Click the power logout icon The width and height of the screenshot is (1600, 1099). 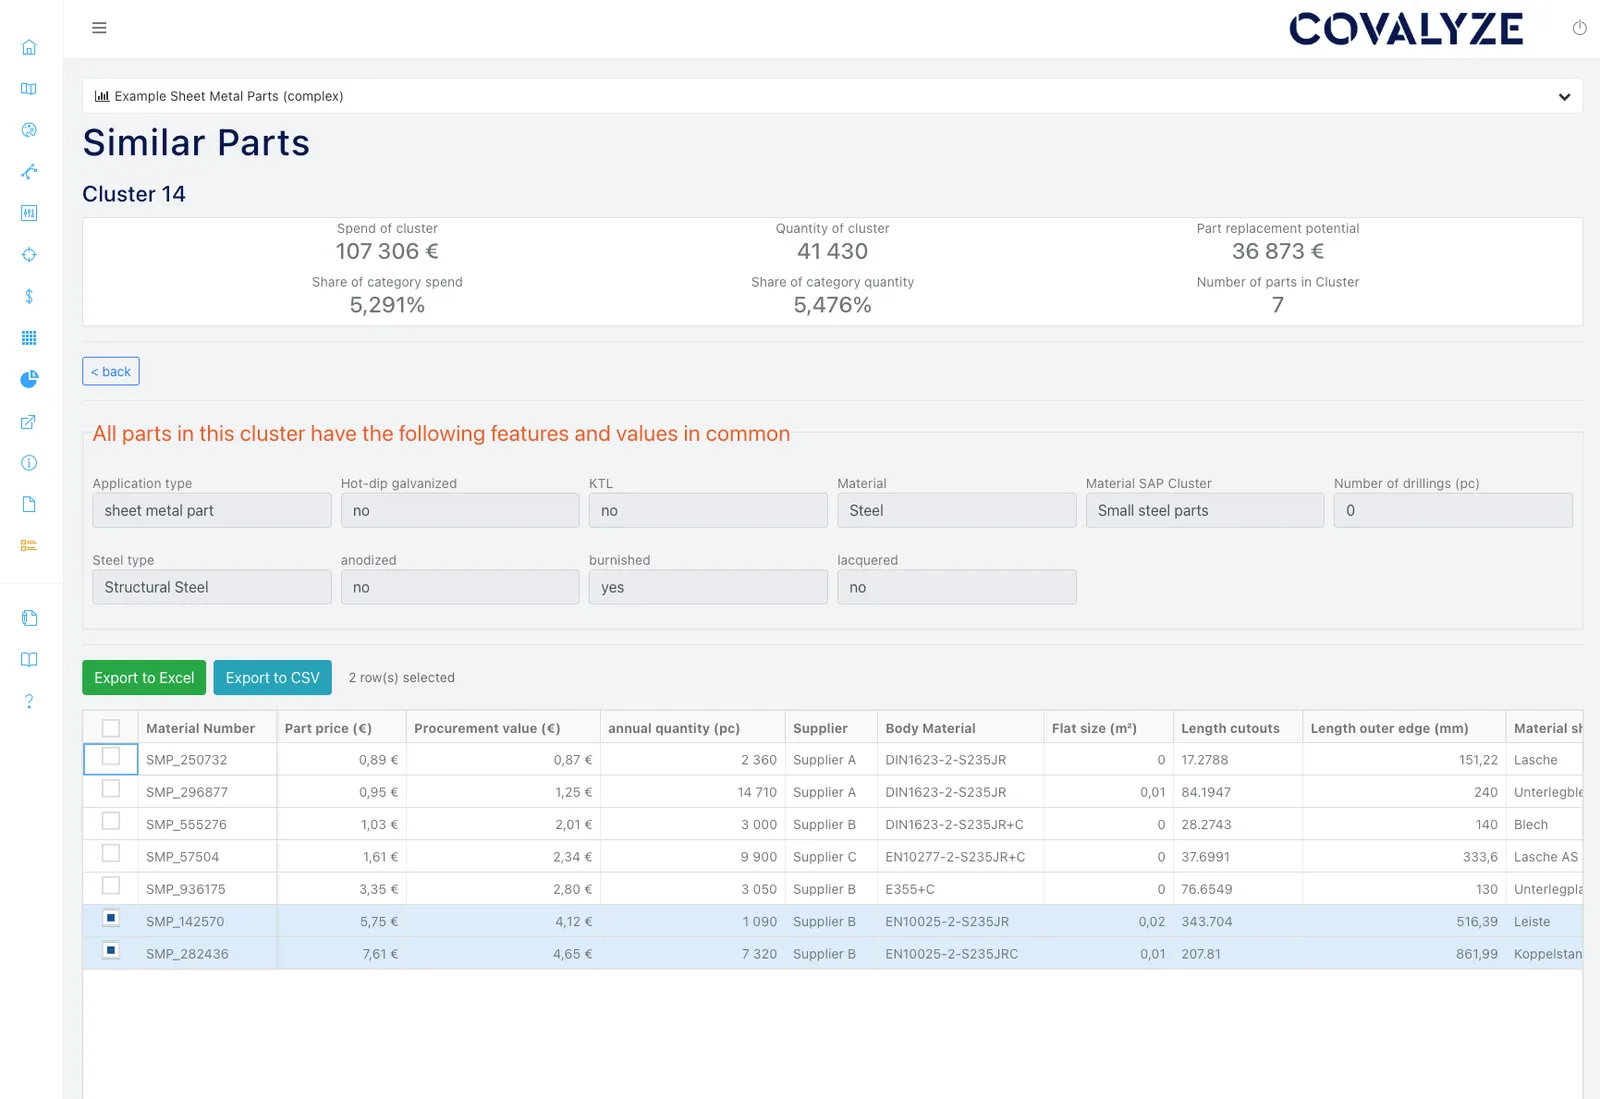coord(1580,28)
